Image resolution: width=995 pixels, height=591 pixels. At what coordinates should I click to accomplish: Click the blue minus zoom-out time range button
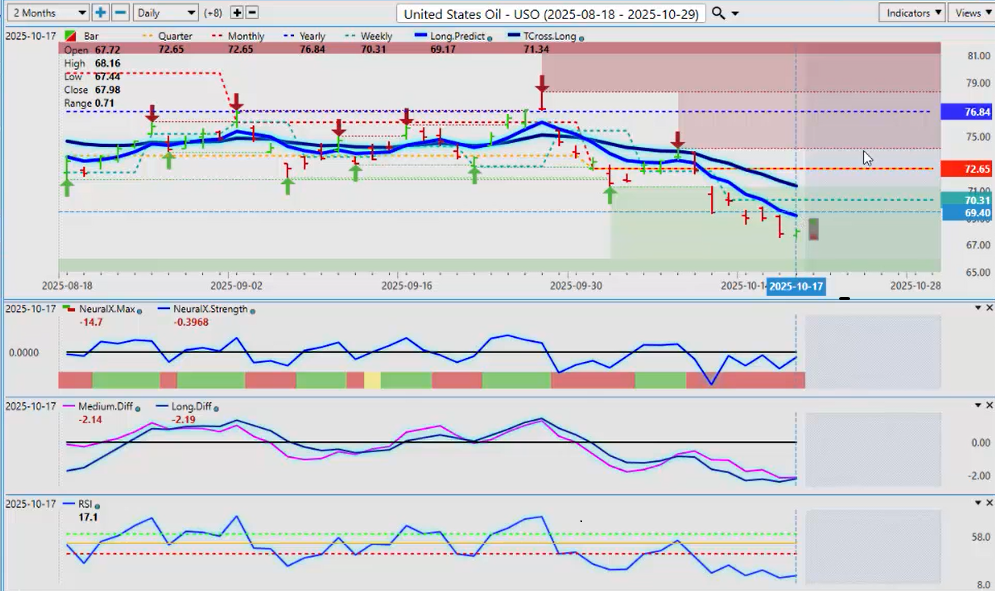click(120, 13)
